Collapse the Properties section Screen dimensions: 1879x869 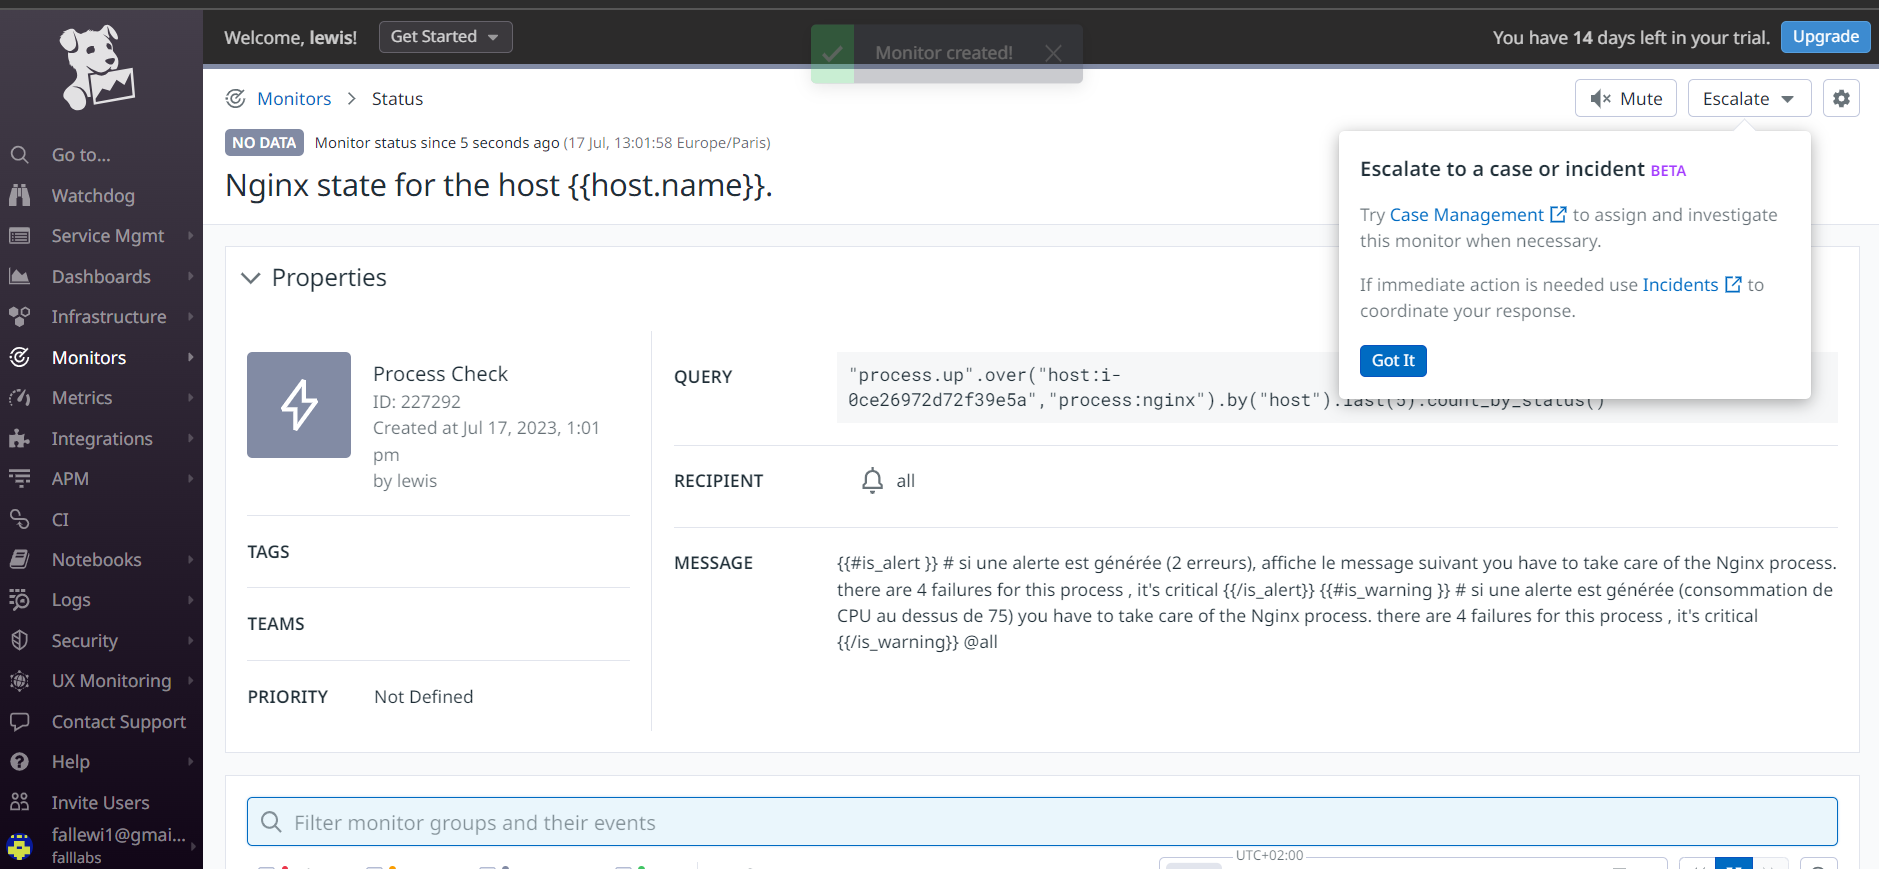[x=251, y=278]
